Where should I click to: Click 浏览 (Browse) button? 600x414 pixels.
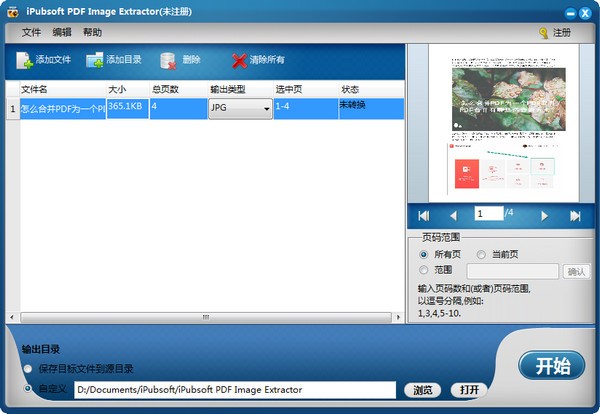point(422,390)
